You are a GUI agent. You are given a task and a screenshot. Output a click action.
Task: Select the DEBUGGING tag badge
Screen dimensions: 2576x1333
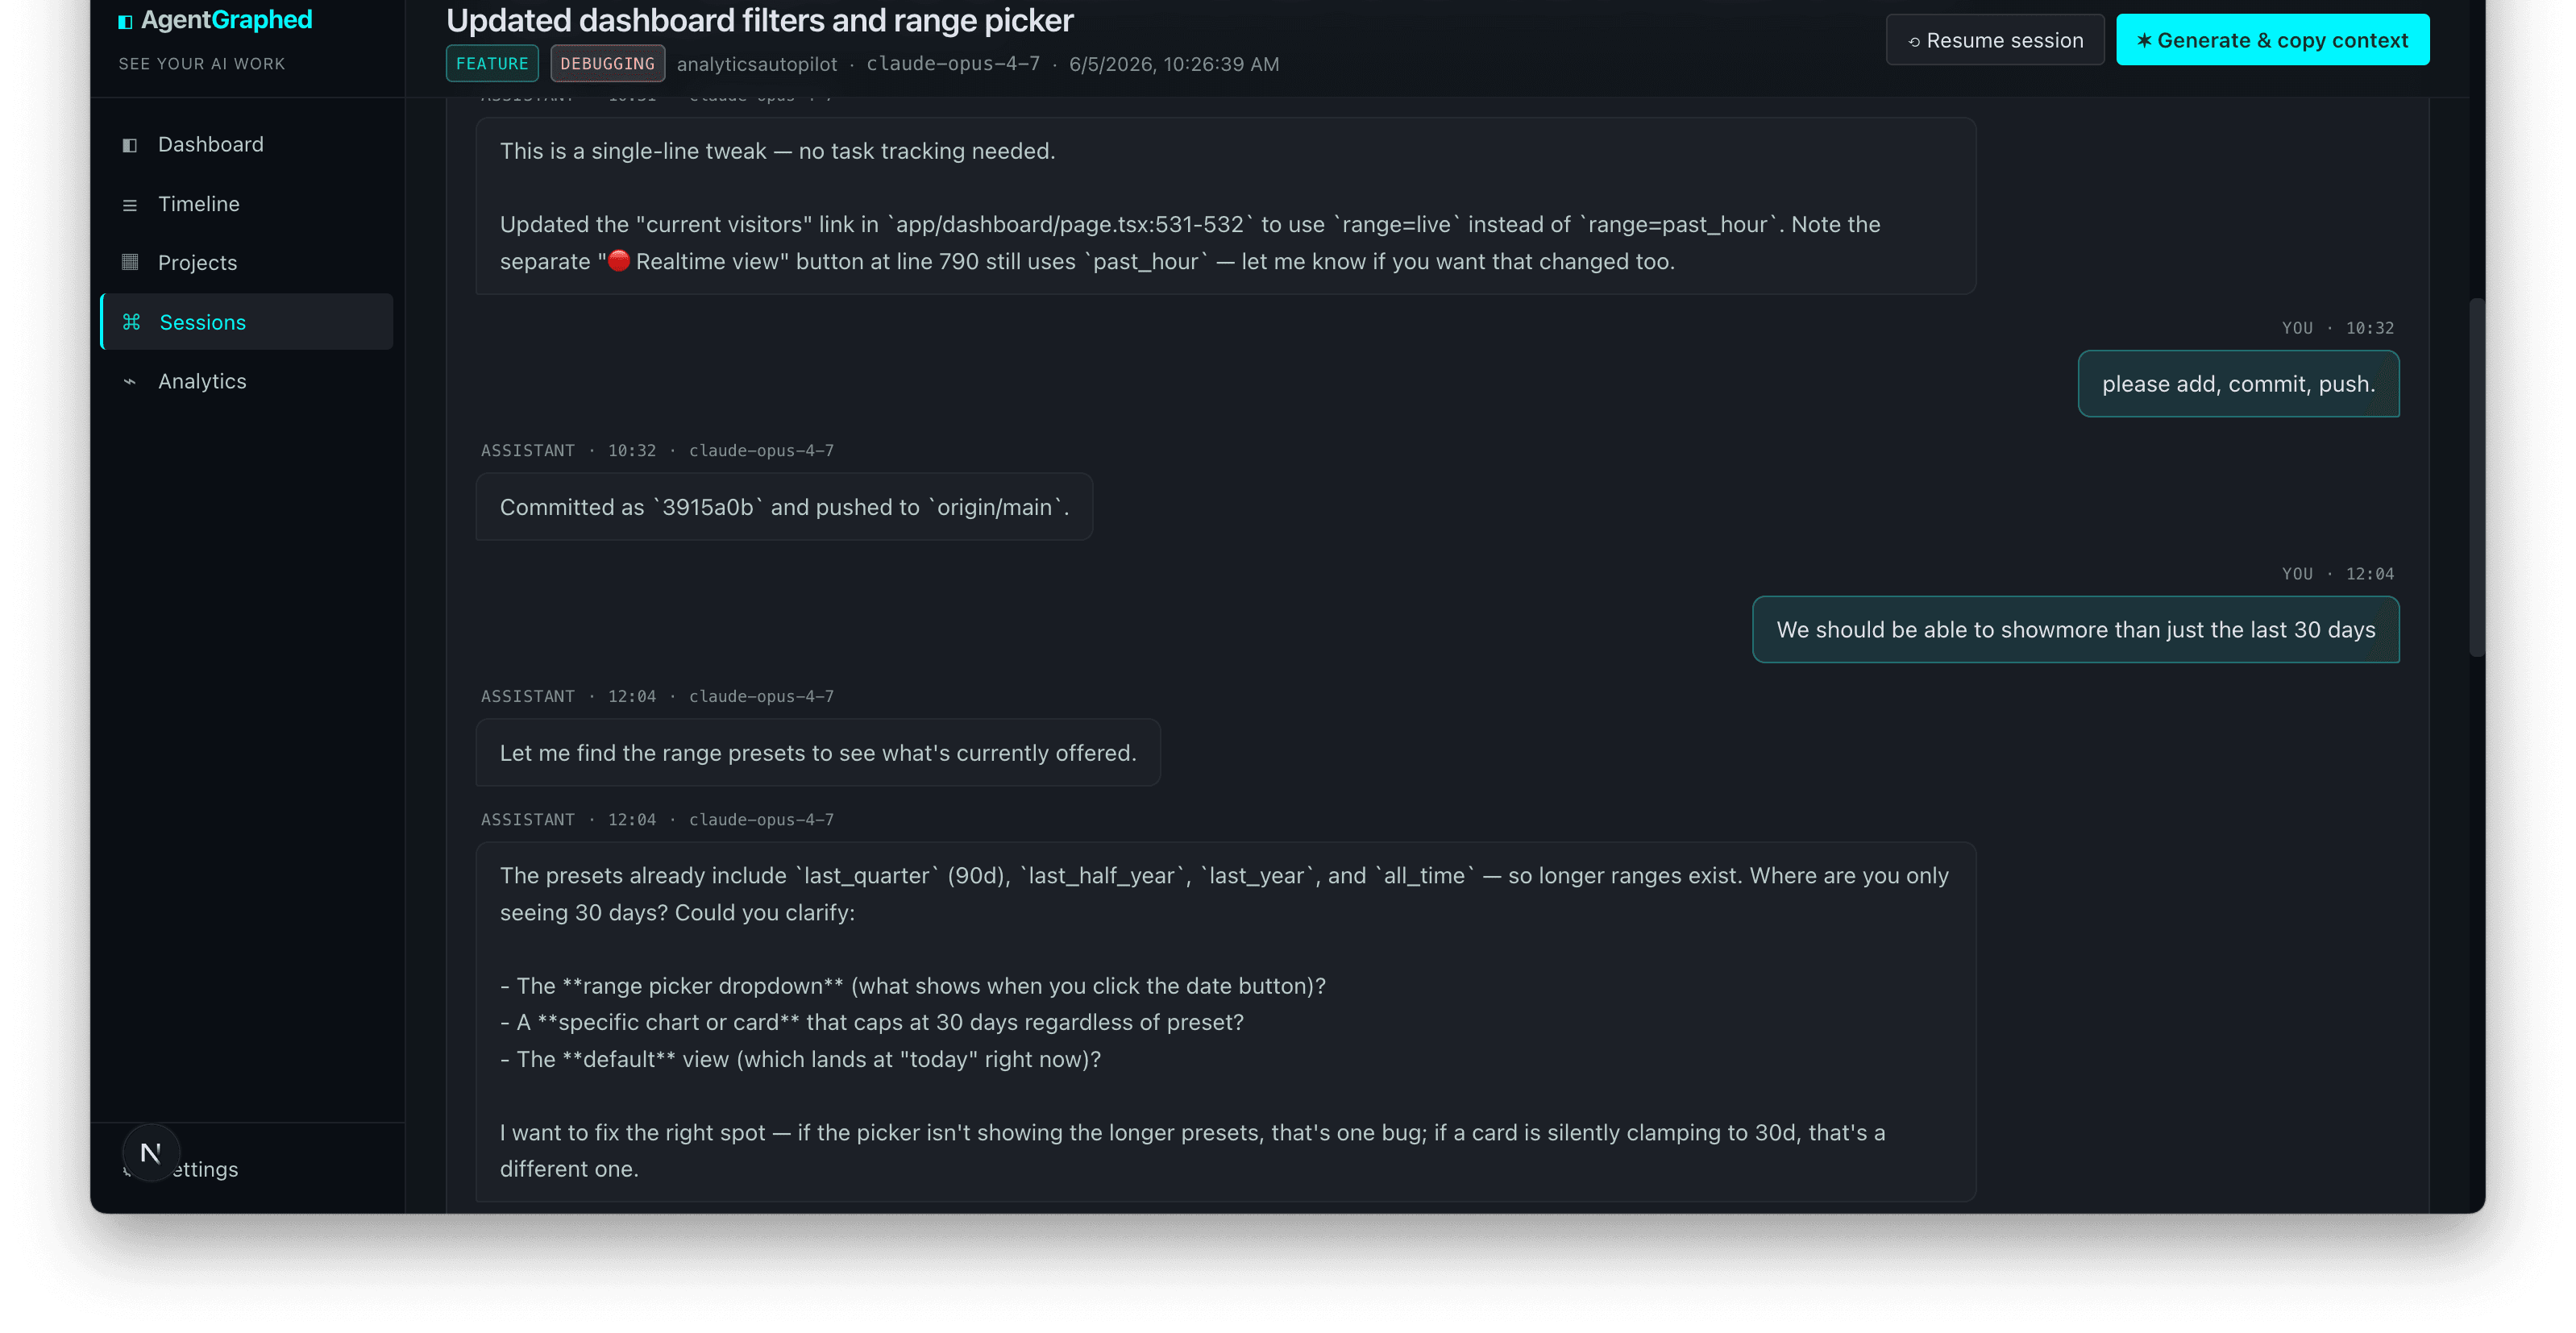(607, 63)
